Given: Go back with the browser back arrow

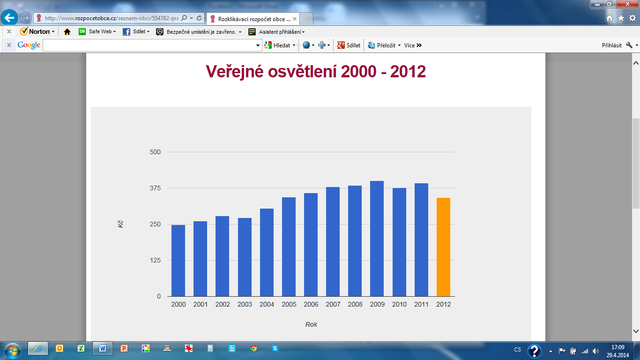Looking at the screenshot, I should (x=9, y=18).
